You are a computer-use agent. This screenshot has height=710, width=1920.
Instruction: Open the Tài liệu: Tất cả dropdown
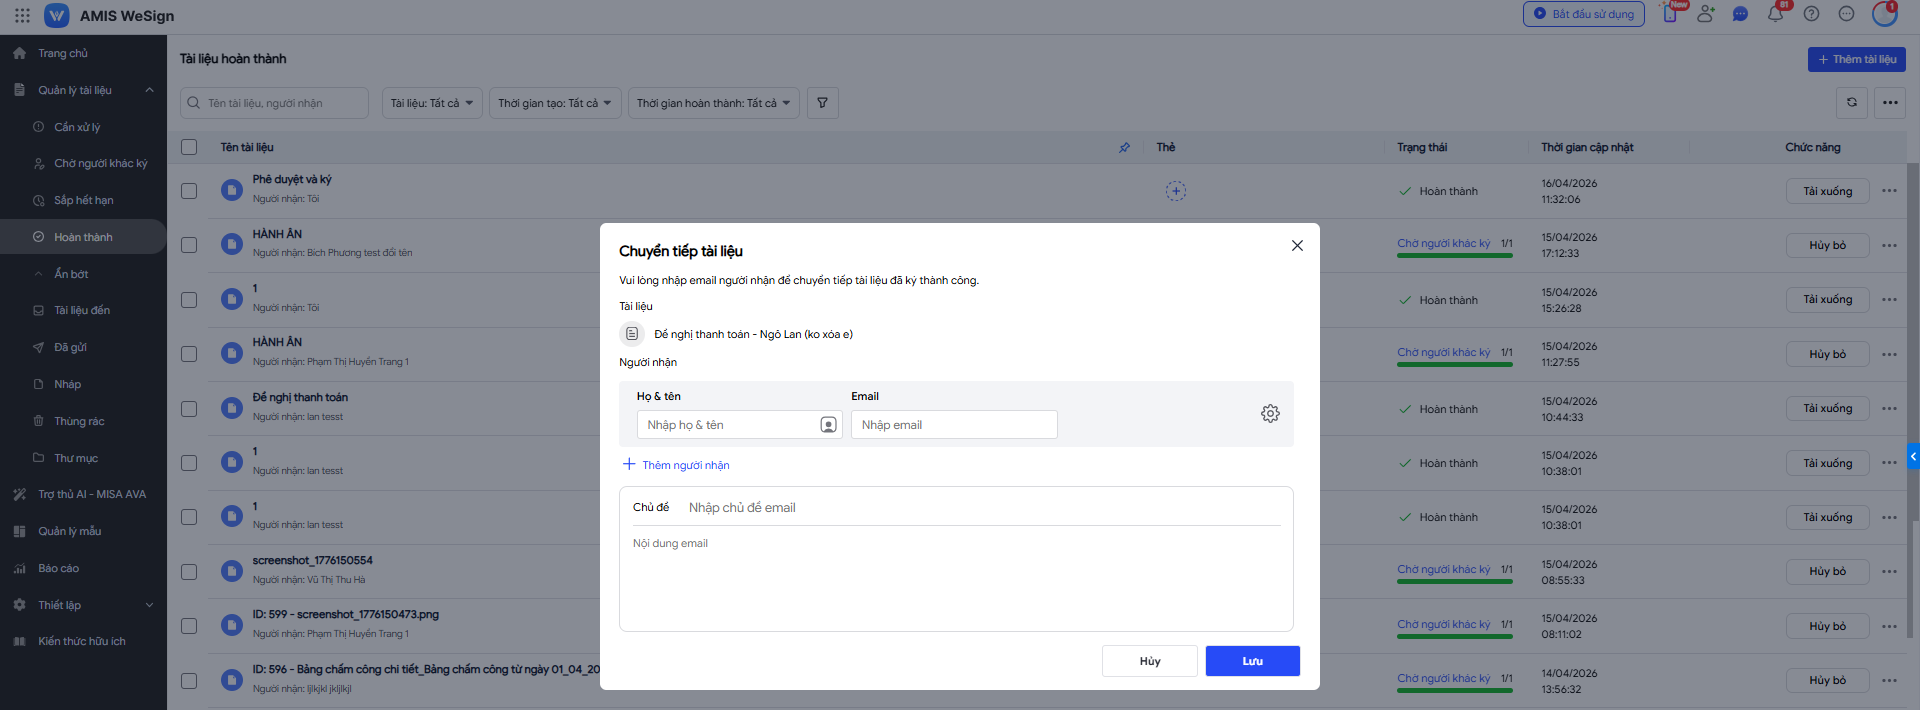[x=432, y=103]
